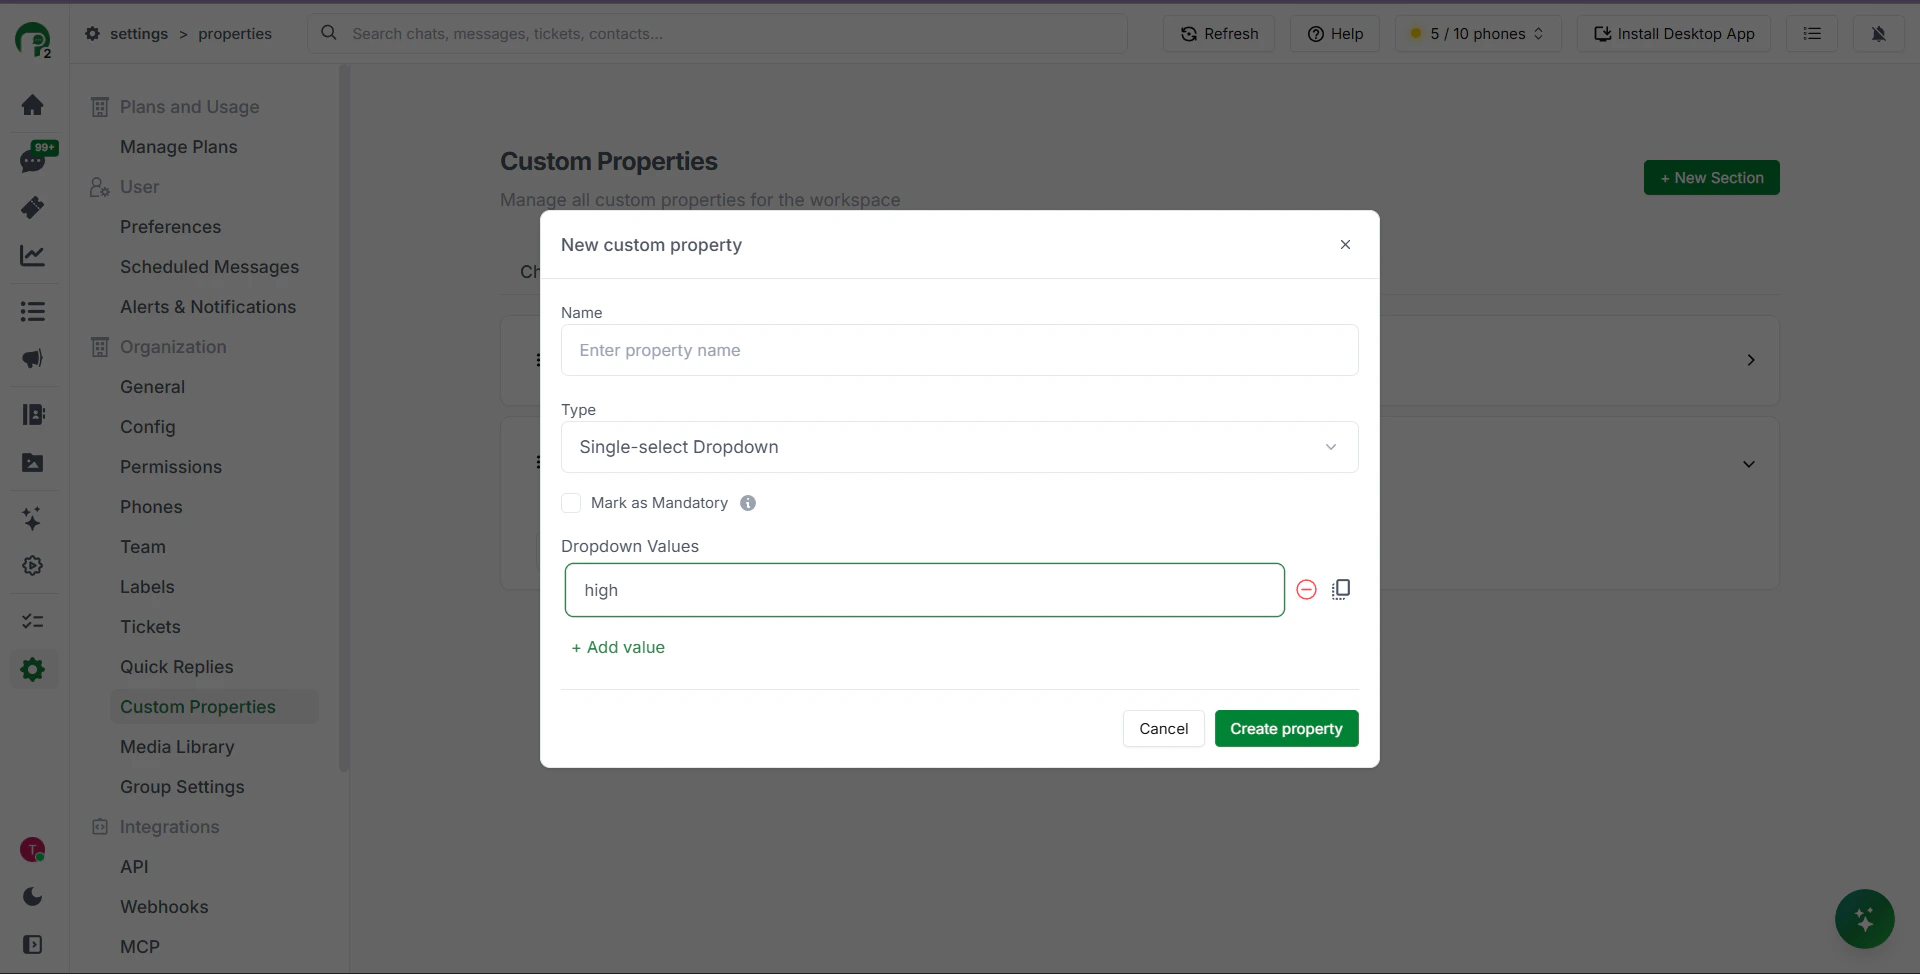Open the Help button
The width and height of the screenshot is (1920, 974).
click(1335, 34)
